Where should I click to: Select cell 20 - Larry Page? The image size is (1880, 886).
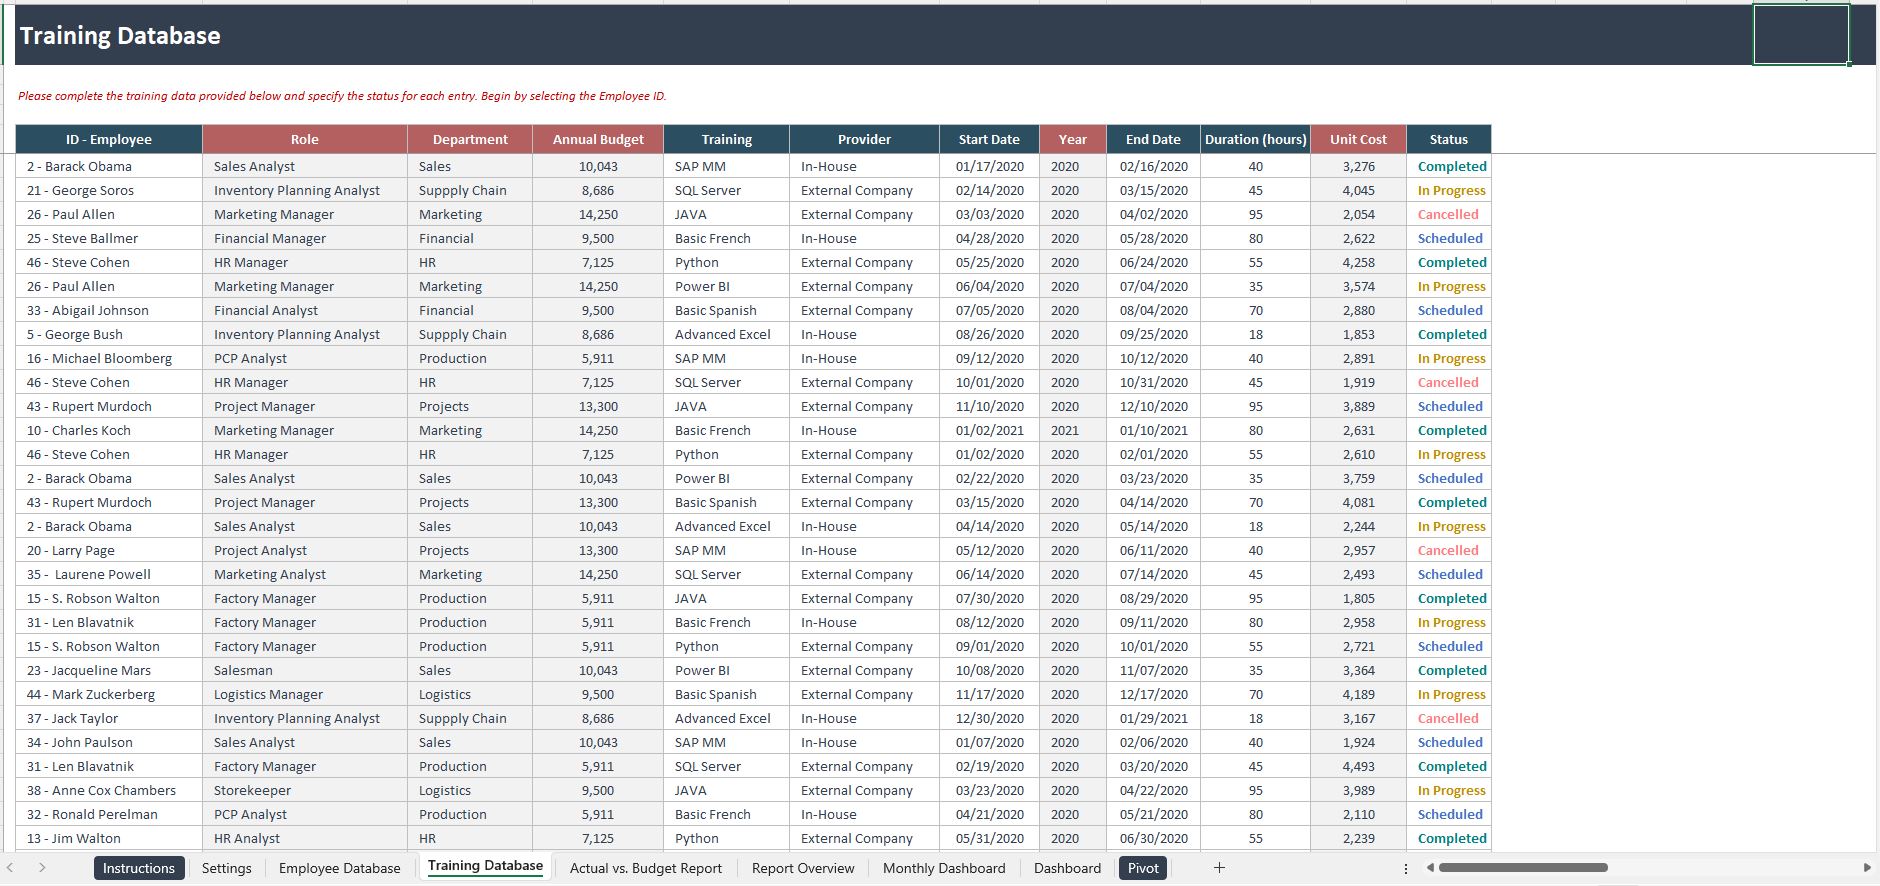[109, 550]
